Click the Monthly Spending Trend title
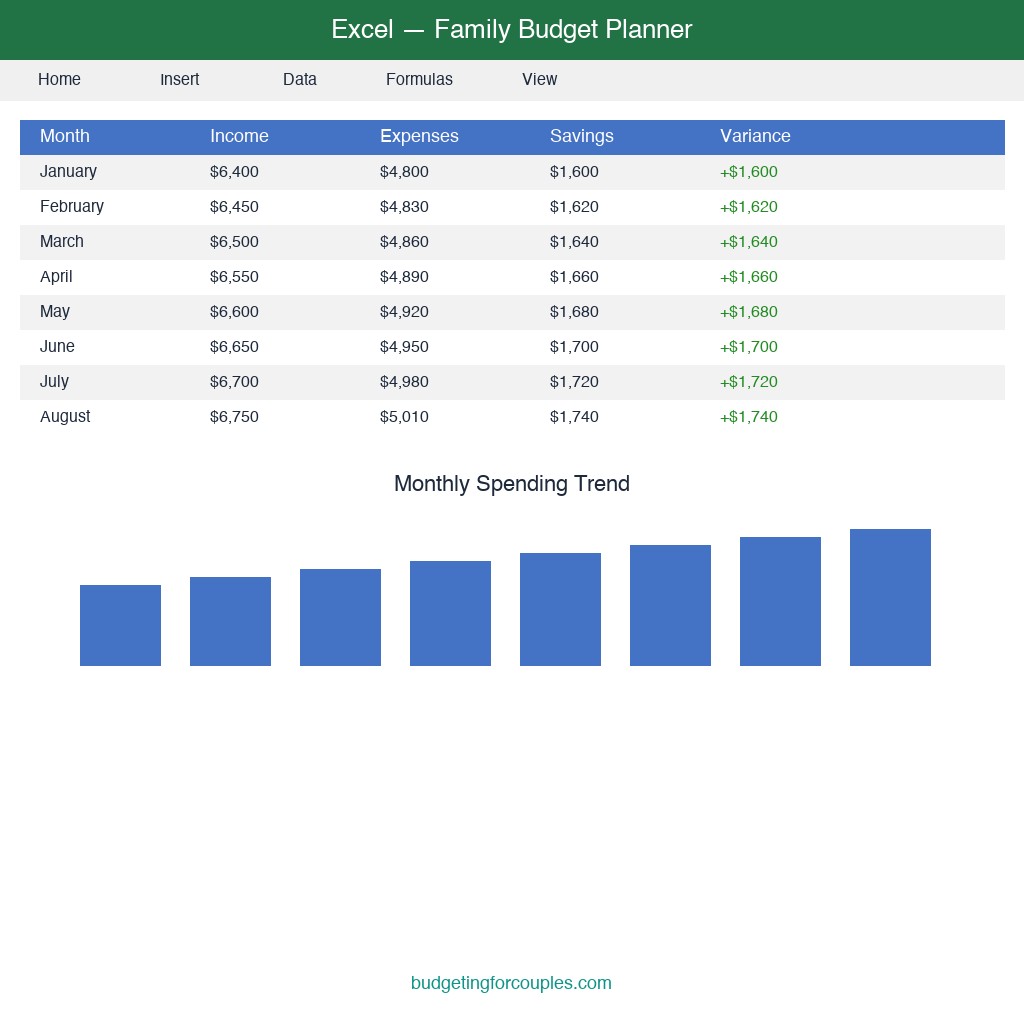Image resolution: width=1024 pixels, height=1024 pixels. coord(511,483)
